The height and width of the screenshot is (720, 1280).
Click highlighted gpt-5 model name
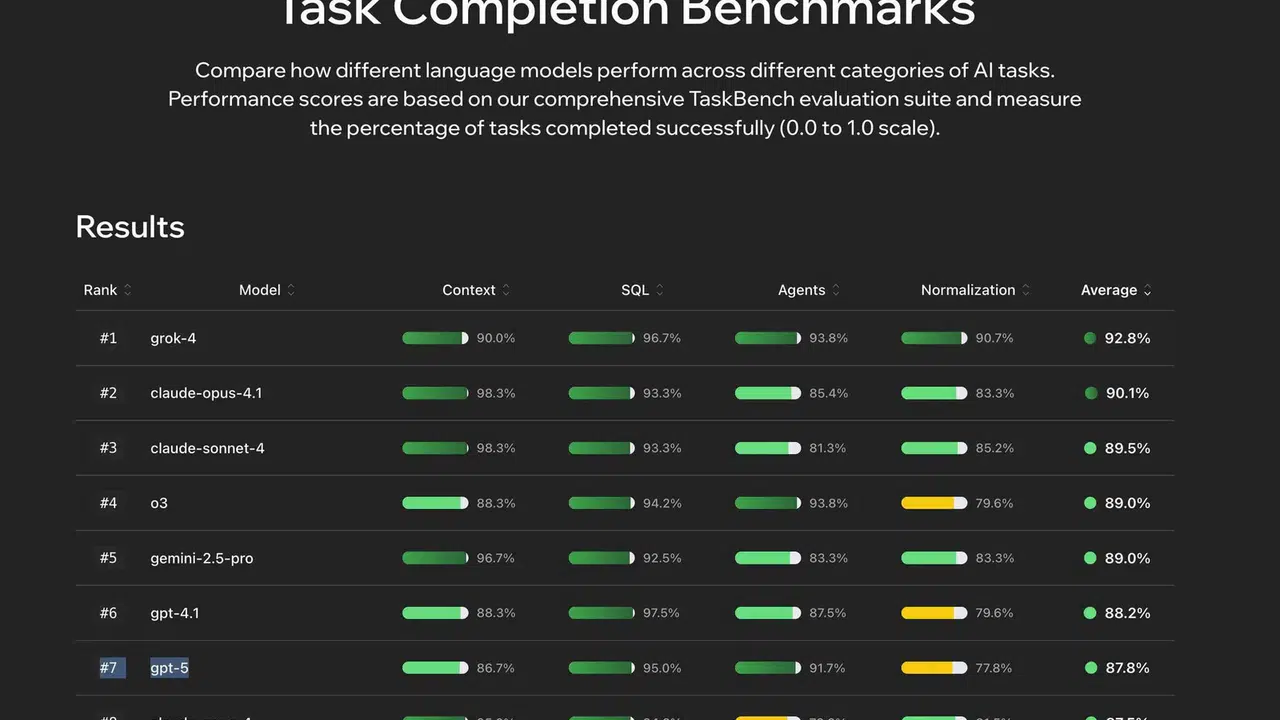point(169,668)
